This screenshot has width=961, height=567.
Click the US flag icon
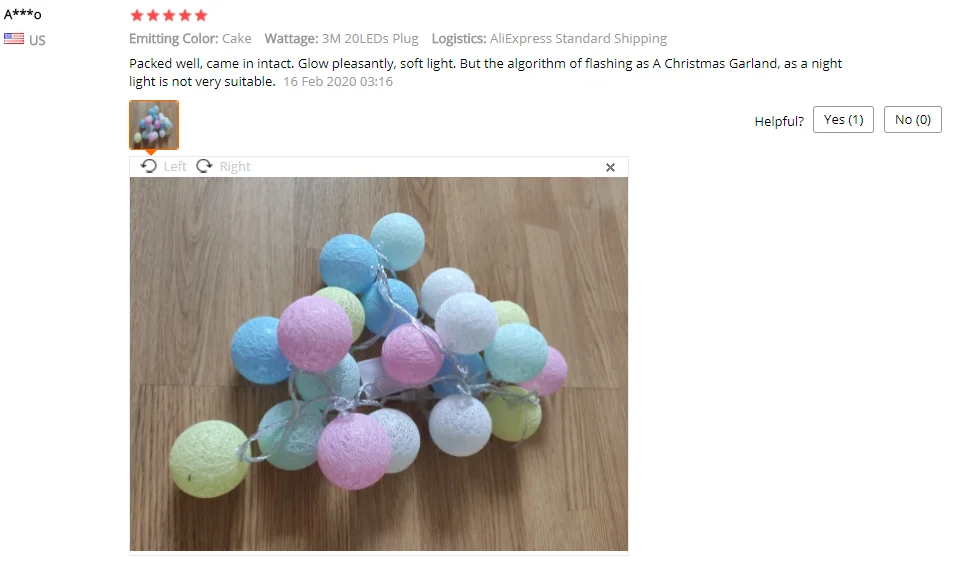pos(14,39)
